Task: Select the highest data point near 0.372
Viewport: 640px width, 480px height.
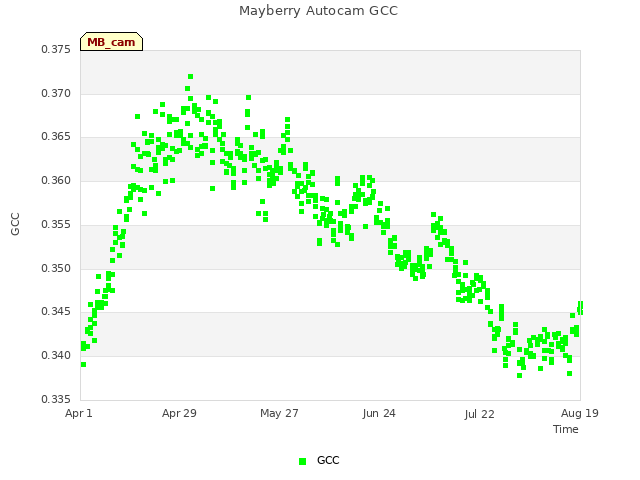Action: click(x=191, y=77)
